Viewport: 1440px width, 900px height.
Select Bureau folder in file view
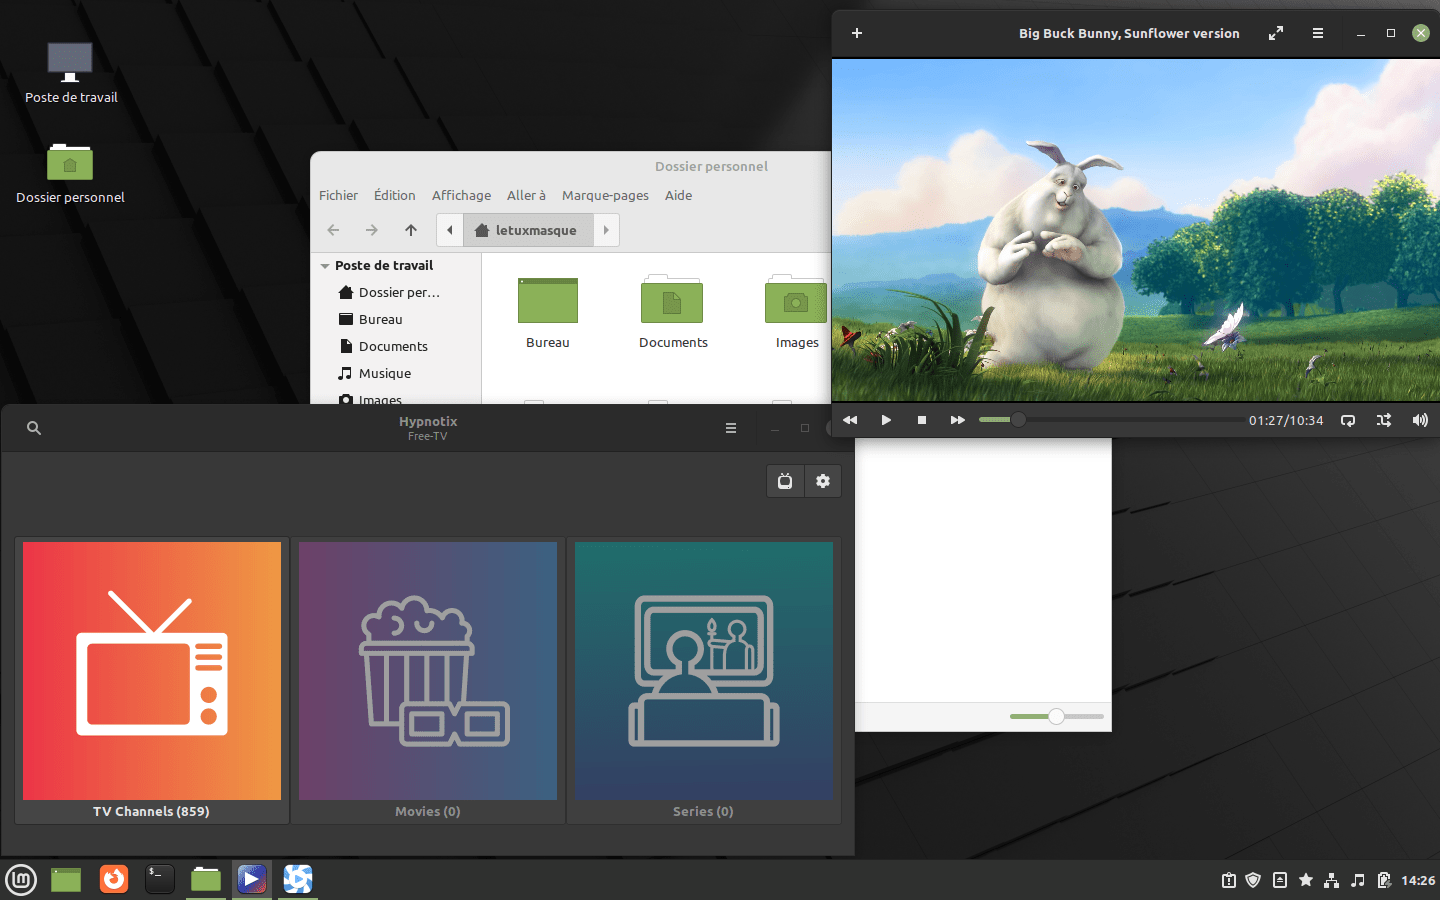pos(548,312)
